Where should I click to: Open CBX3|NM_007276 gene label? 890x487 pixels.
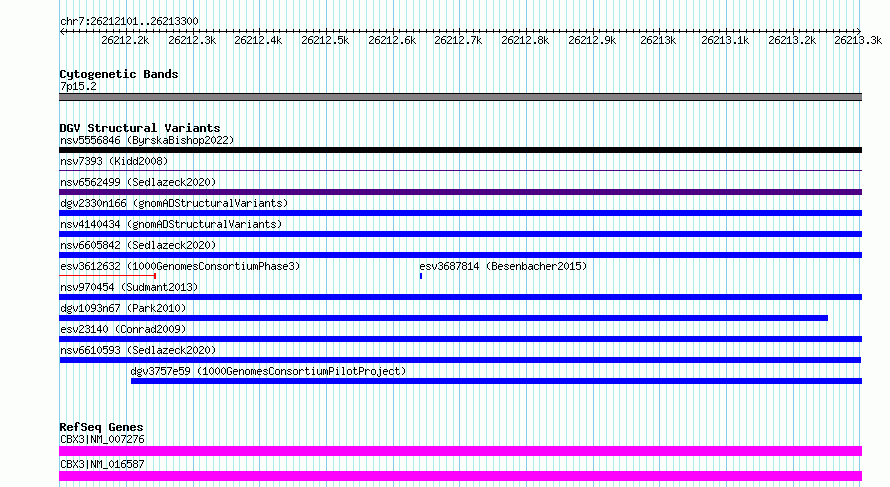pyautogui.click(x=102, y=439)
